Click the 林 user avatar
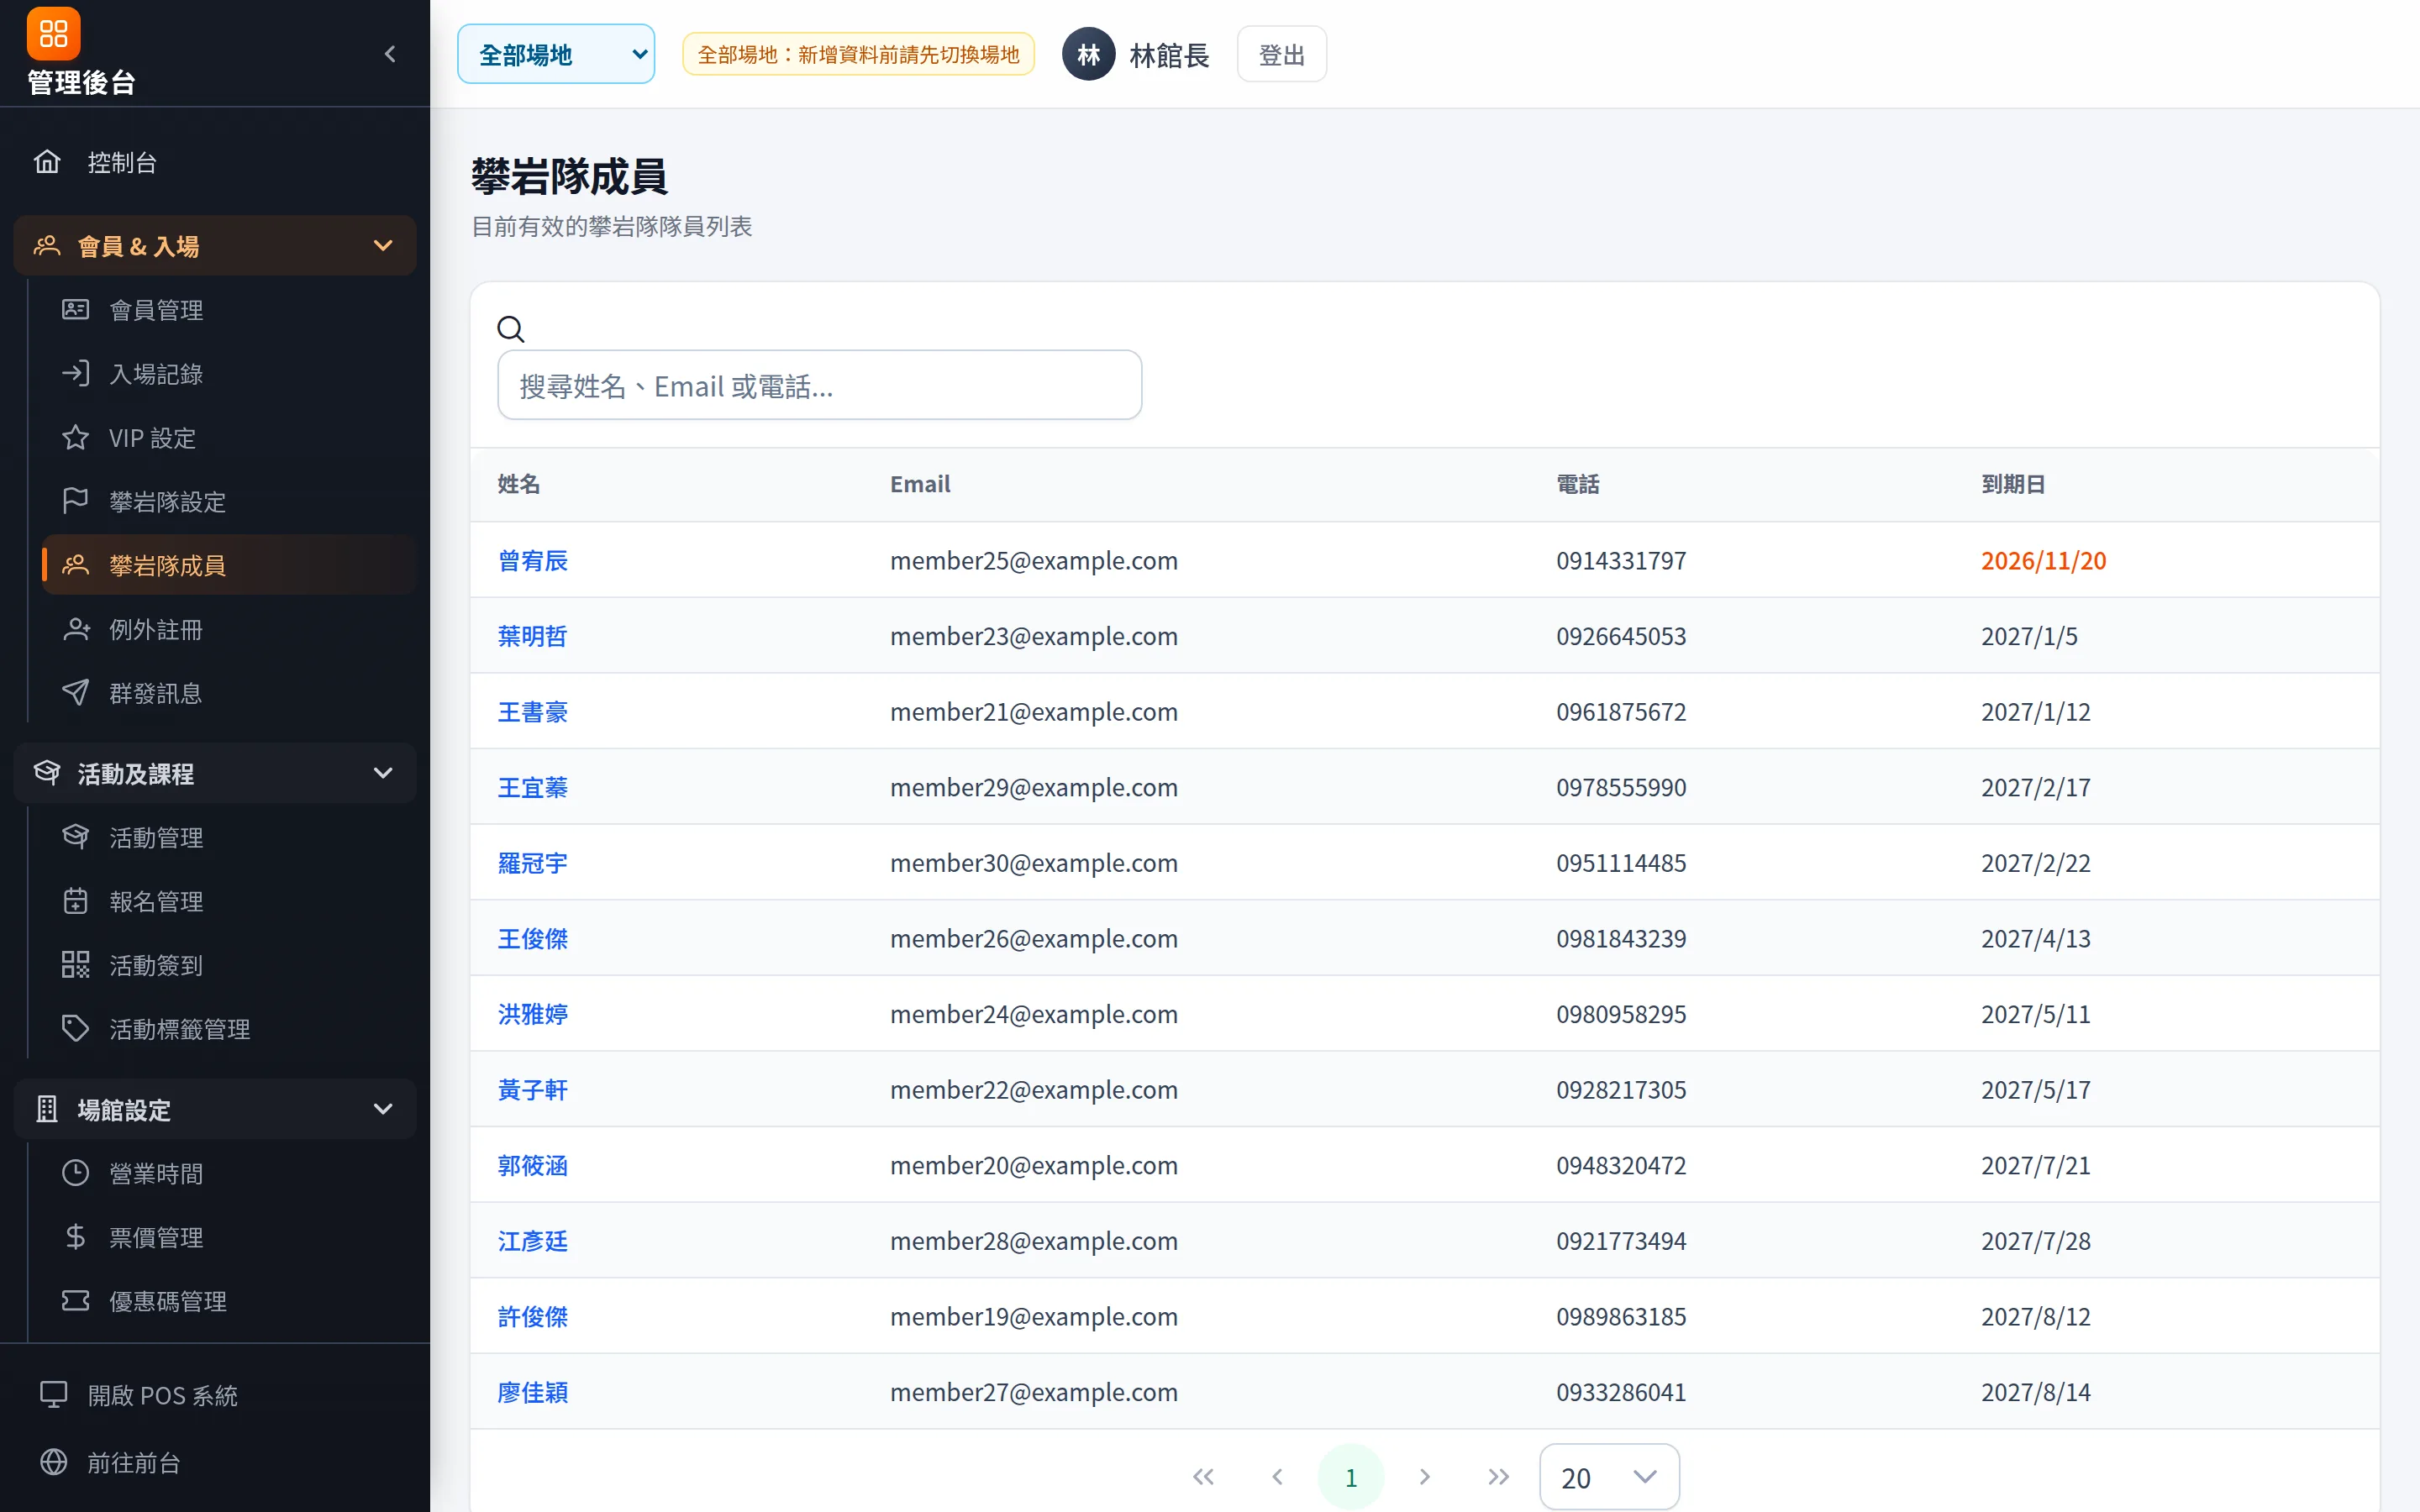The width and height of the screenshot is (2420, 1512). (x=1088, y=54)
